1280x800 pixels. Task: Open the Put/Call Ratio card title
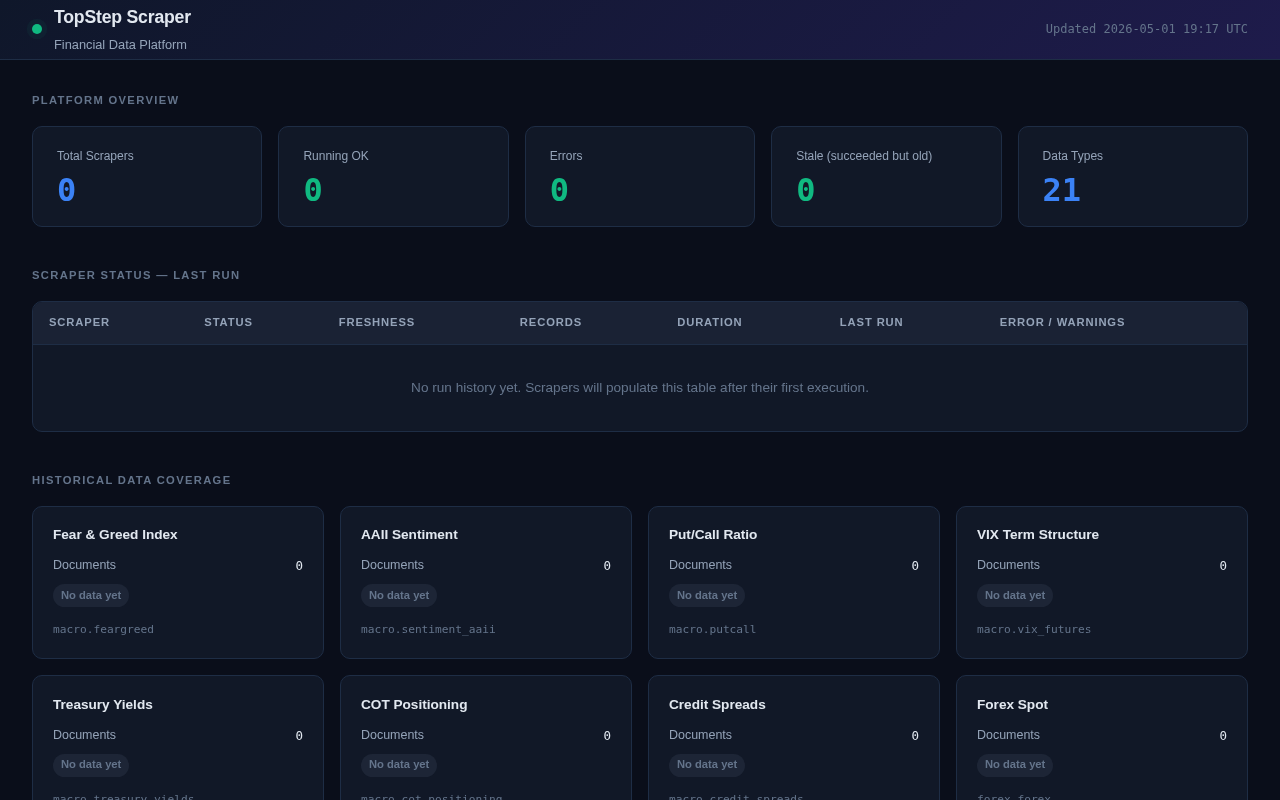(713, 535)
